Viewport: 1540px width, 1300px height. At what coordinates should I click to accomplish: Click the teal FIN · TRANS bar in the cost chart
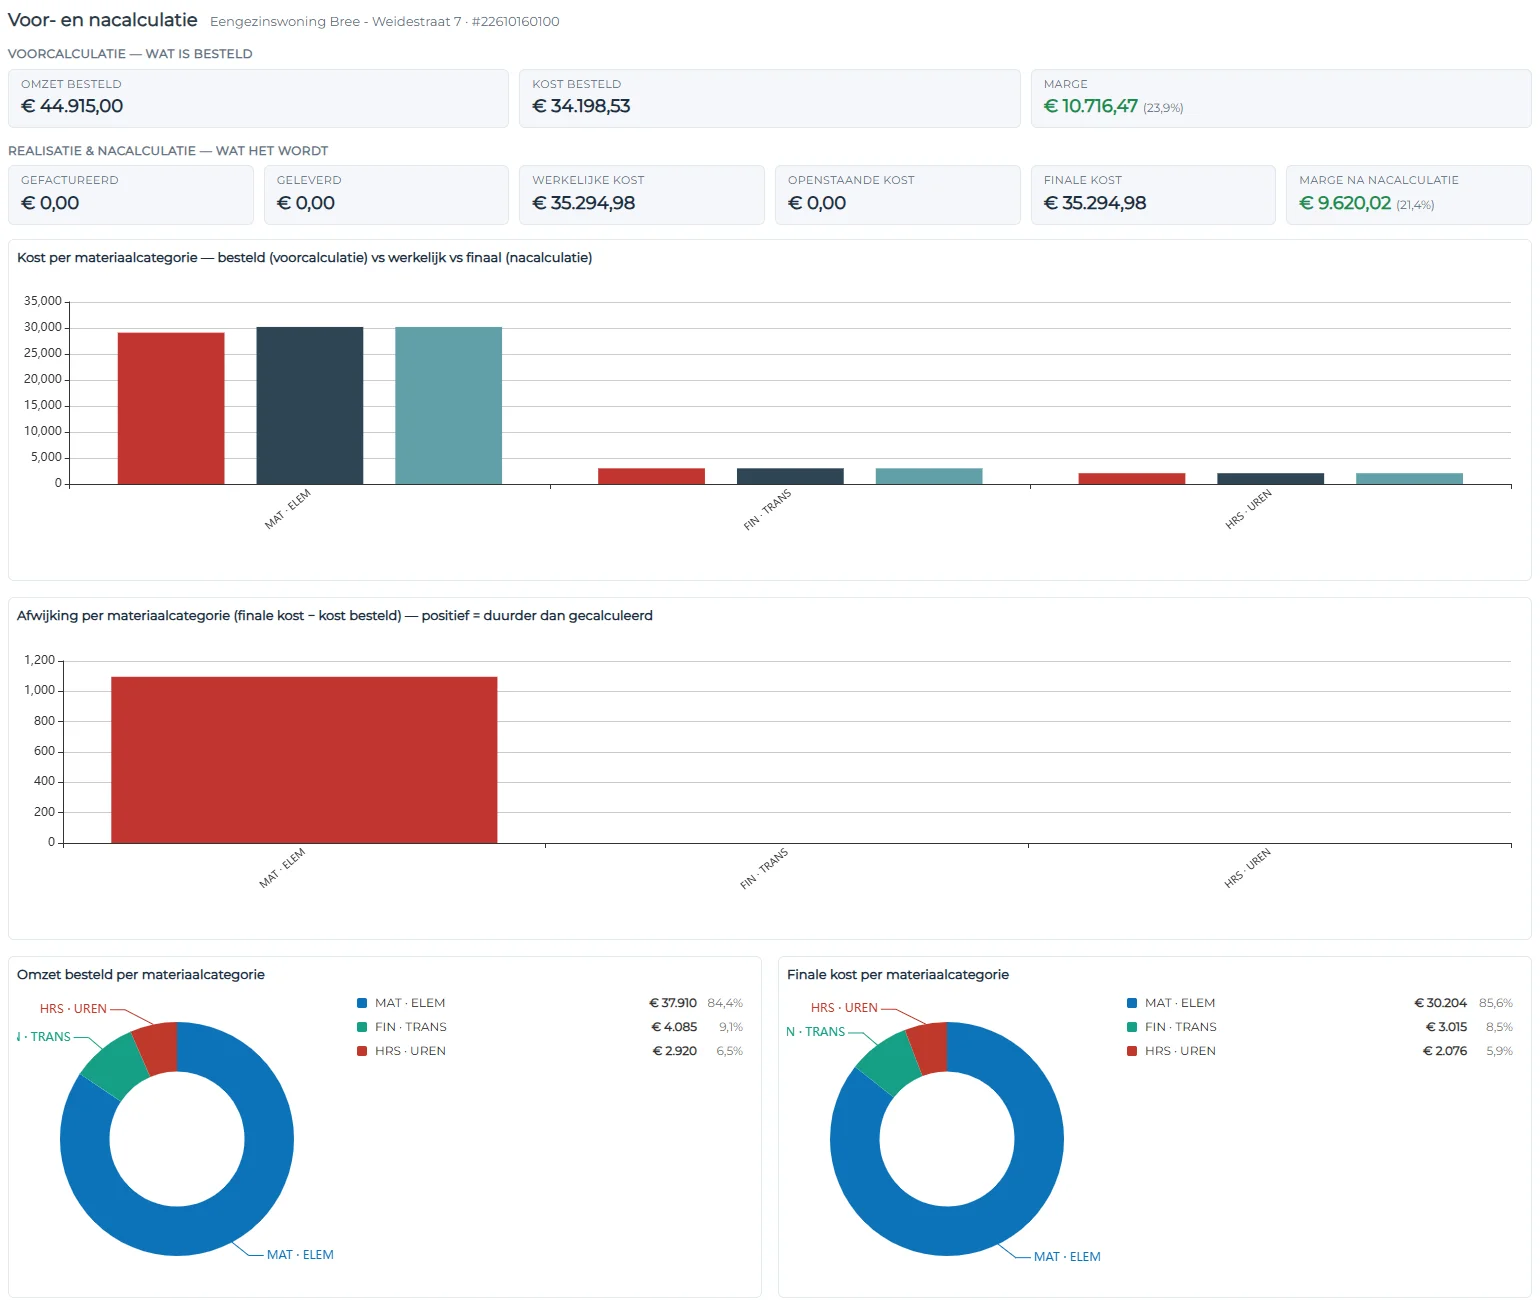(x=929, y=476)
